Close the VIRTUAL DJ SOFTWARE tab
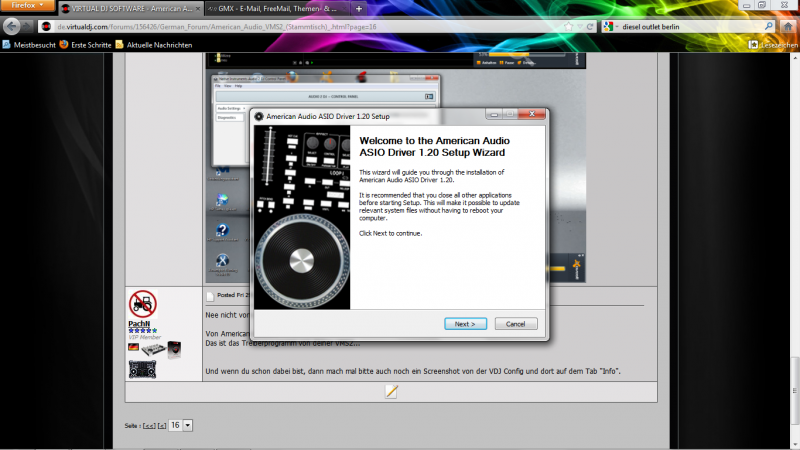Screen dimensions: 800x450 click(x=197, y=9)
